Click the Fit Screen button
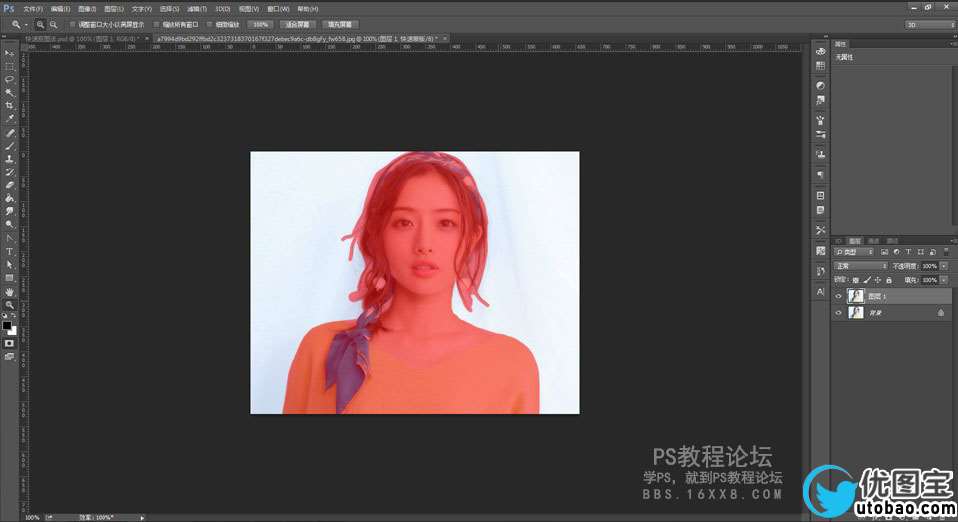 click(x=298, y=24)
